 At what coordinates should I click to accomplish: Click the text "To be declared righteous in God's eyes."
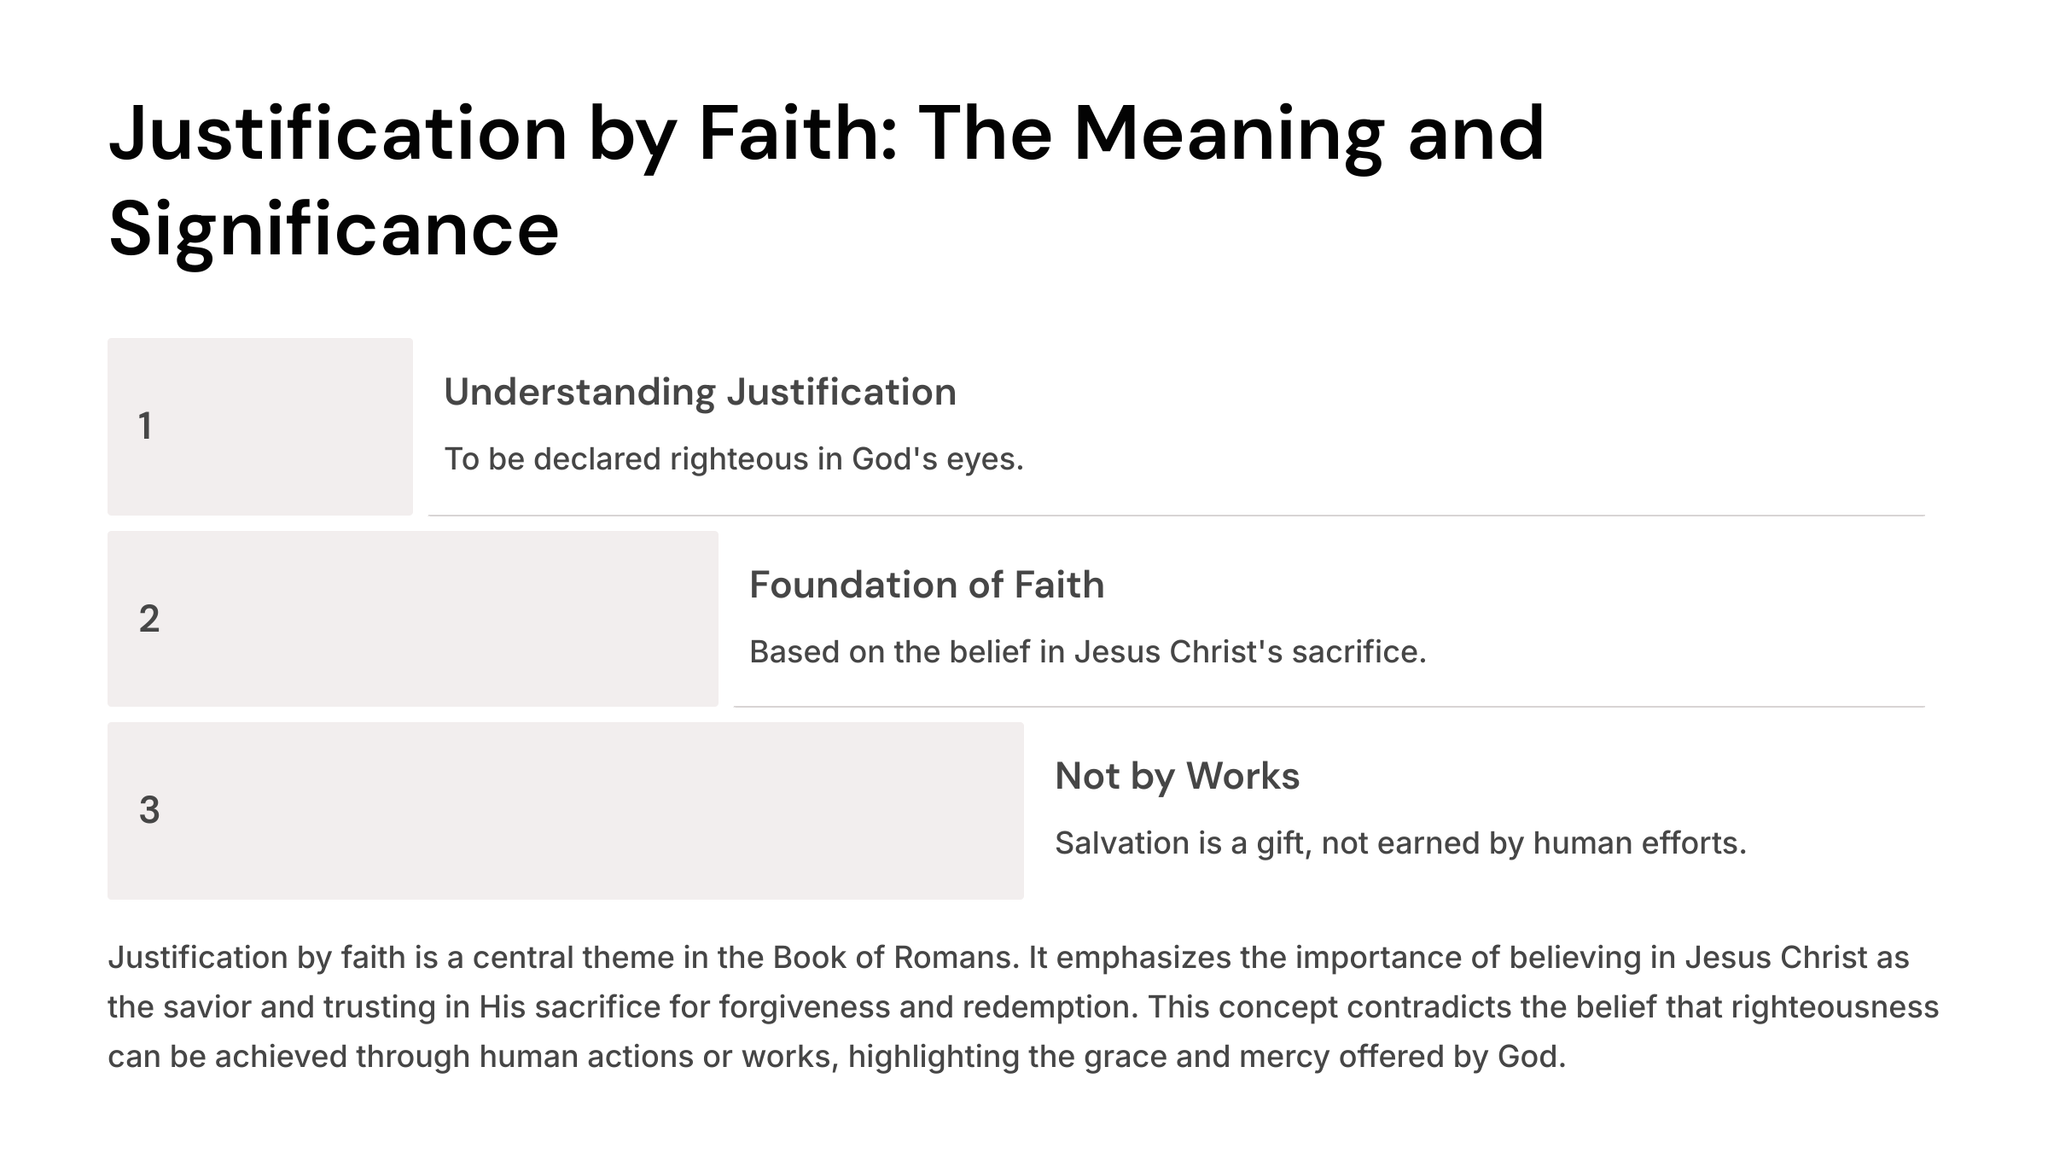[x=733, y=459]
